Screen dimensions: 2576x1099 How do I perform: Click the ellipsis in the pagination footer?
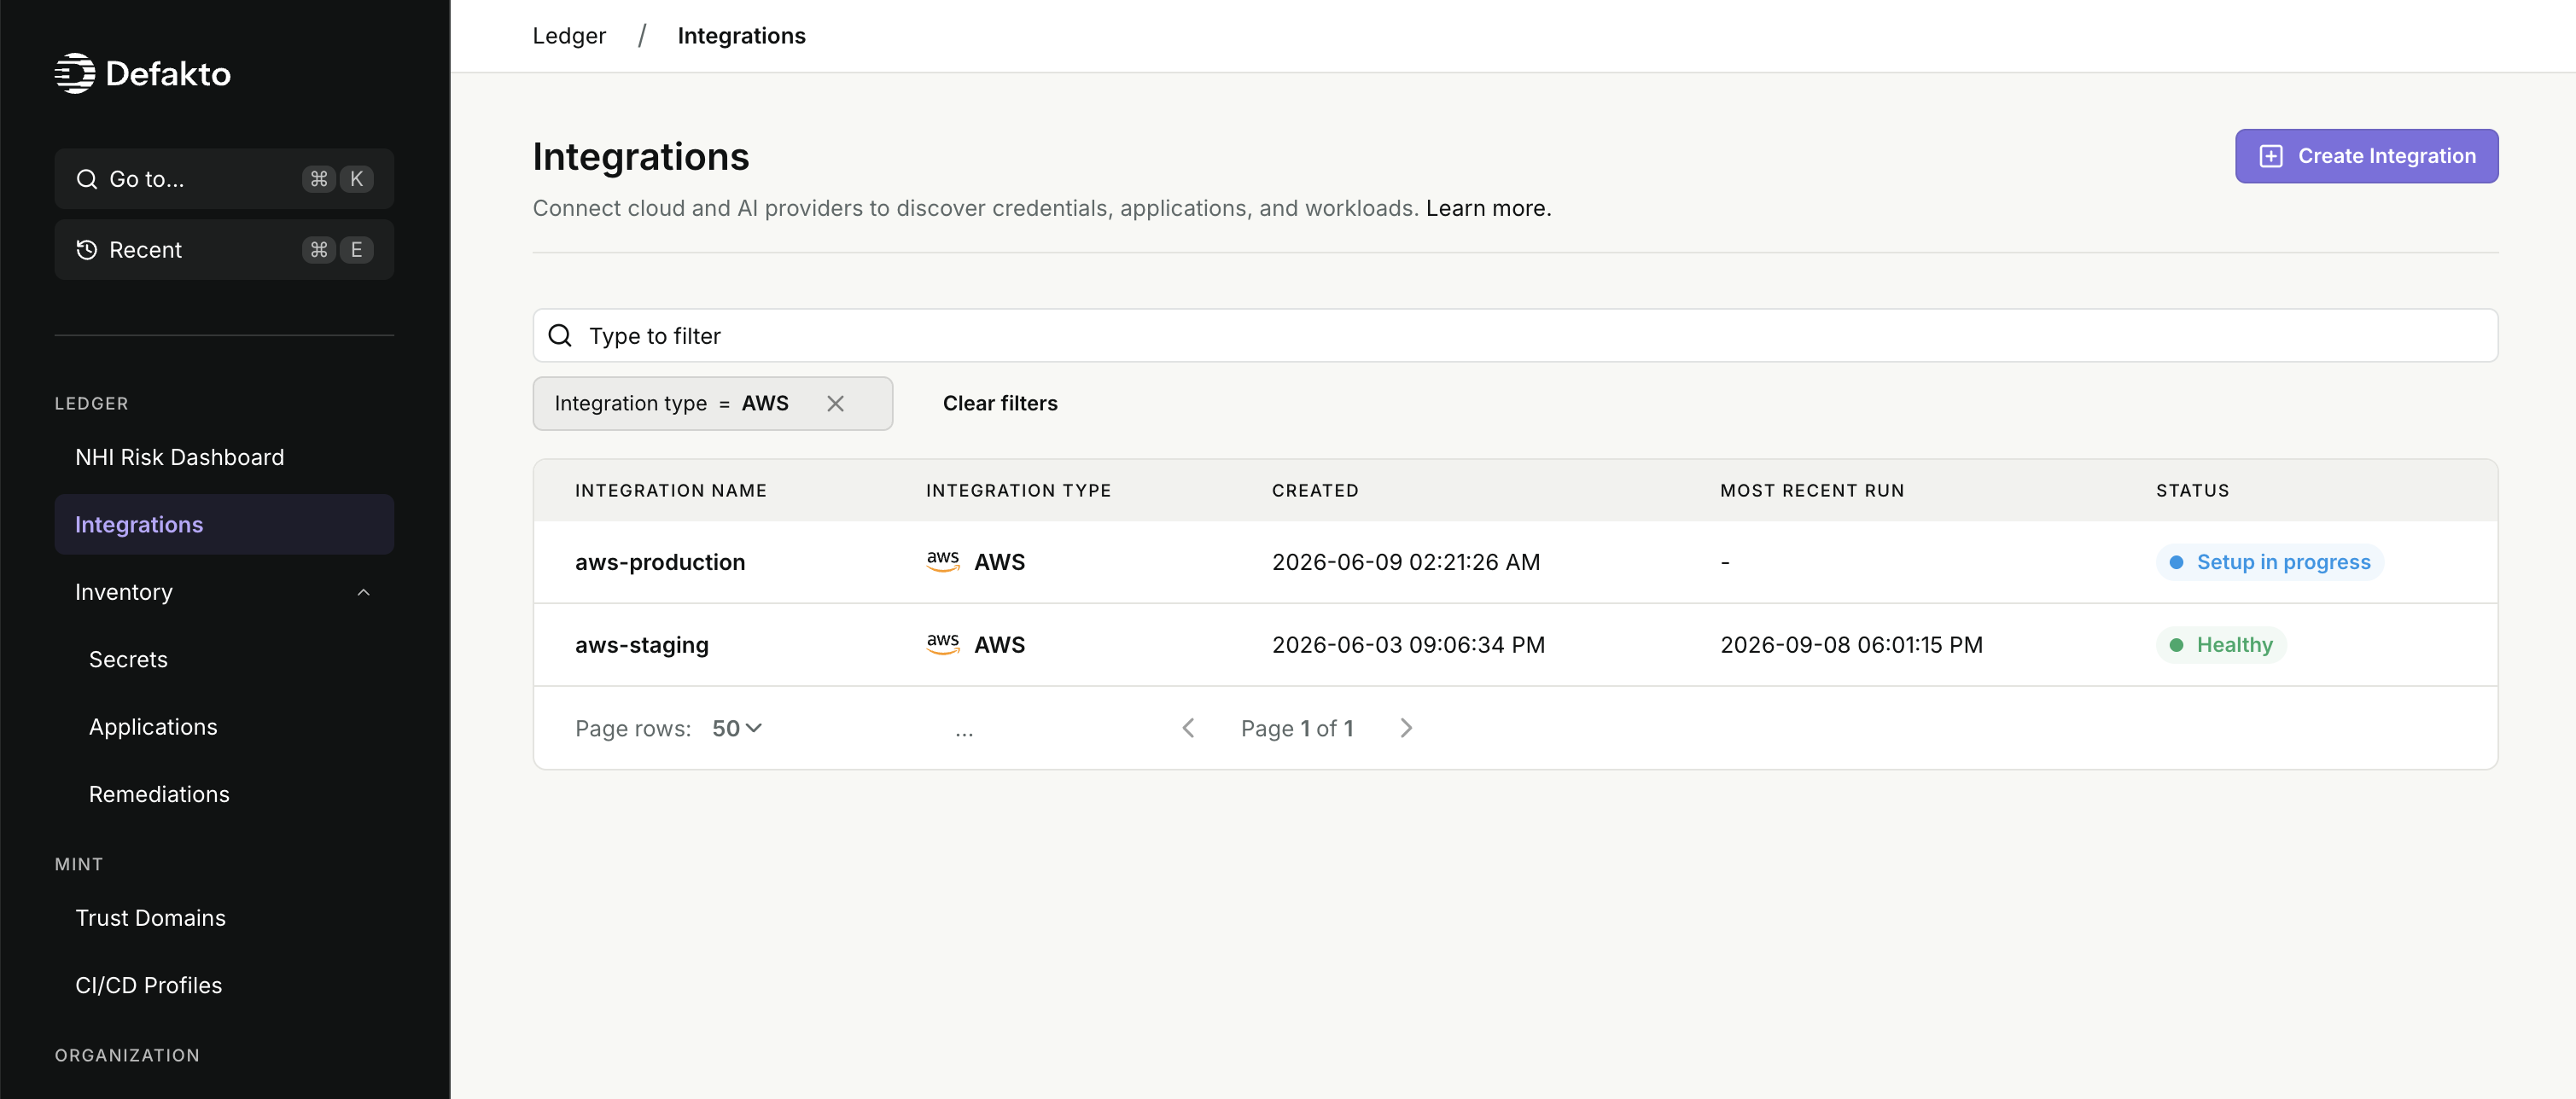point(964,733)
